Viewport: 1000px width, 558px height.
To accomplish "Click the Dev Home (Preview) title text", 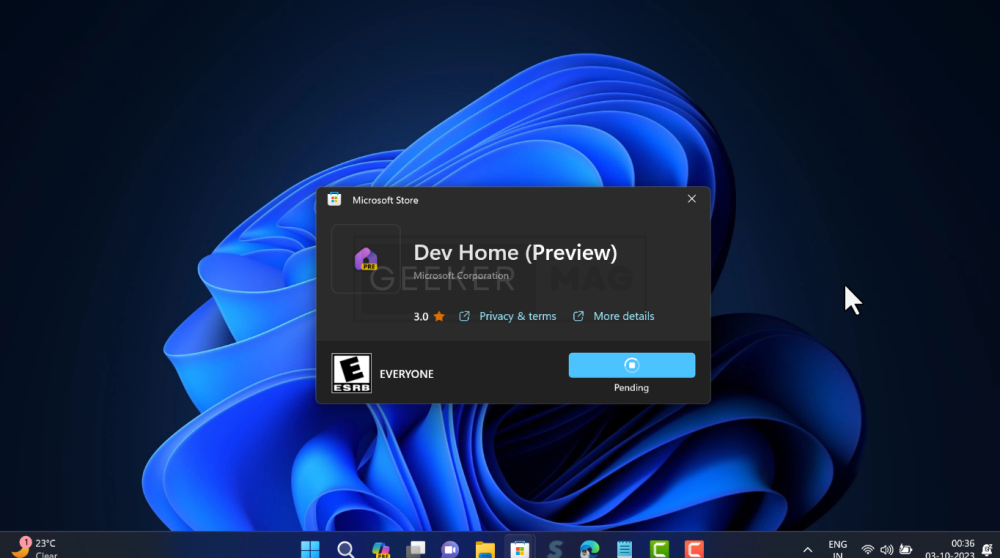I will click(515, 253).
